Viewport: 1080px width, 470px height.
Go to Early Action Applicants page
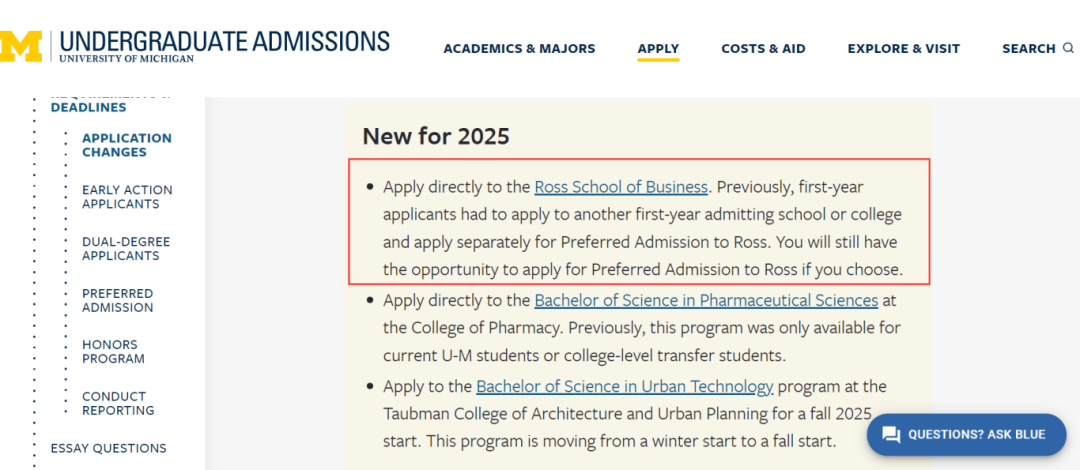127,197
